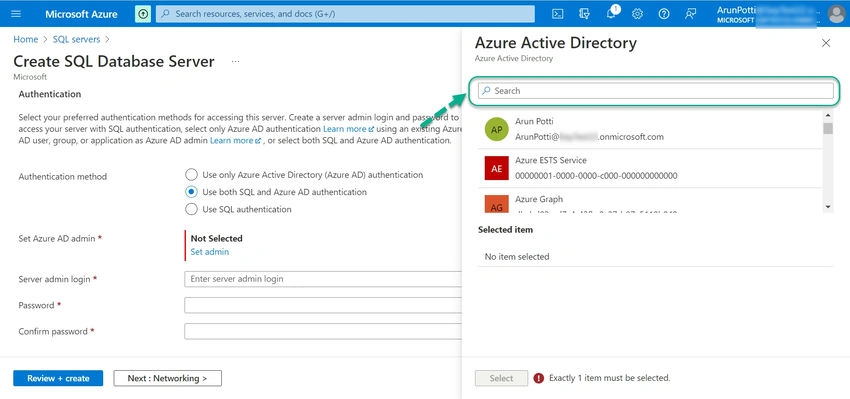Open the Help question mark icon
This screenshot has width=850, height=399.
point(664,14)
